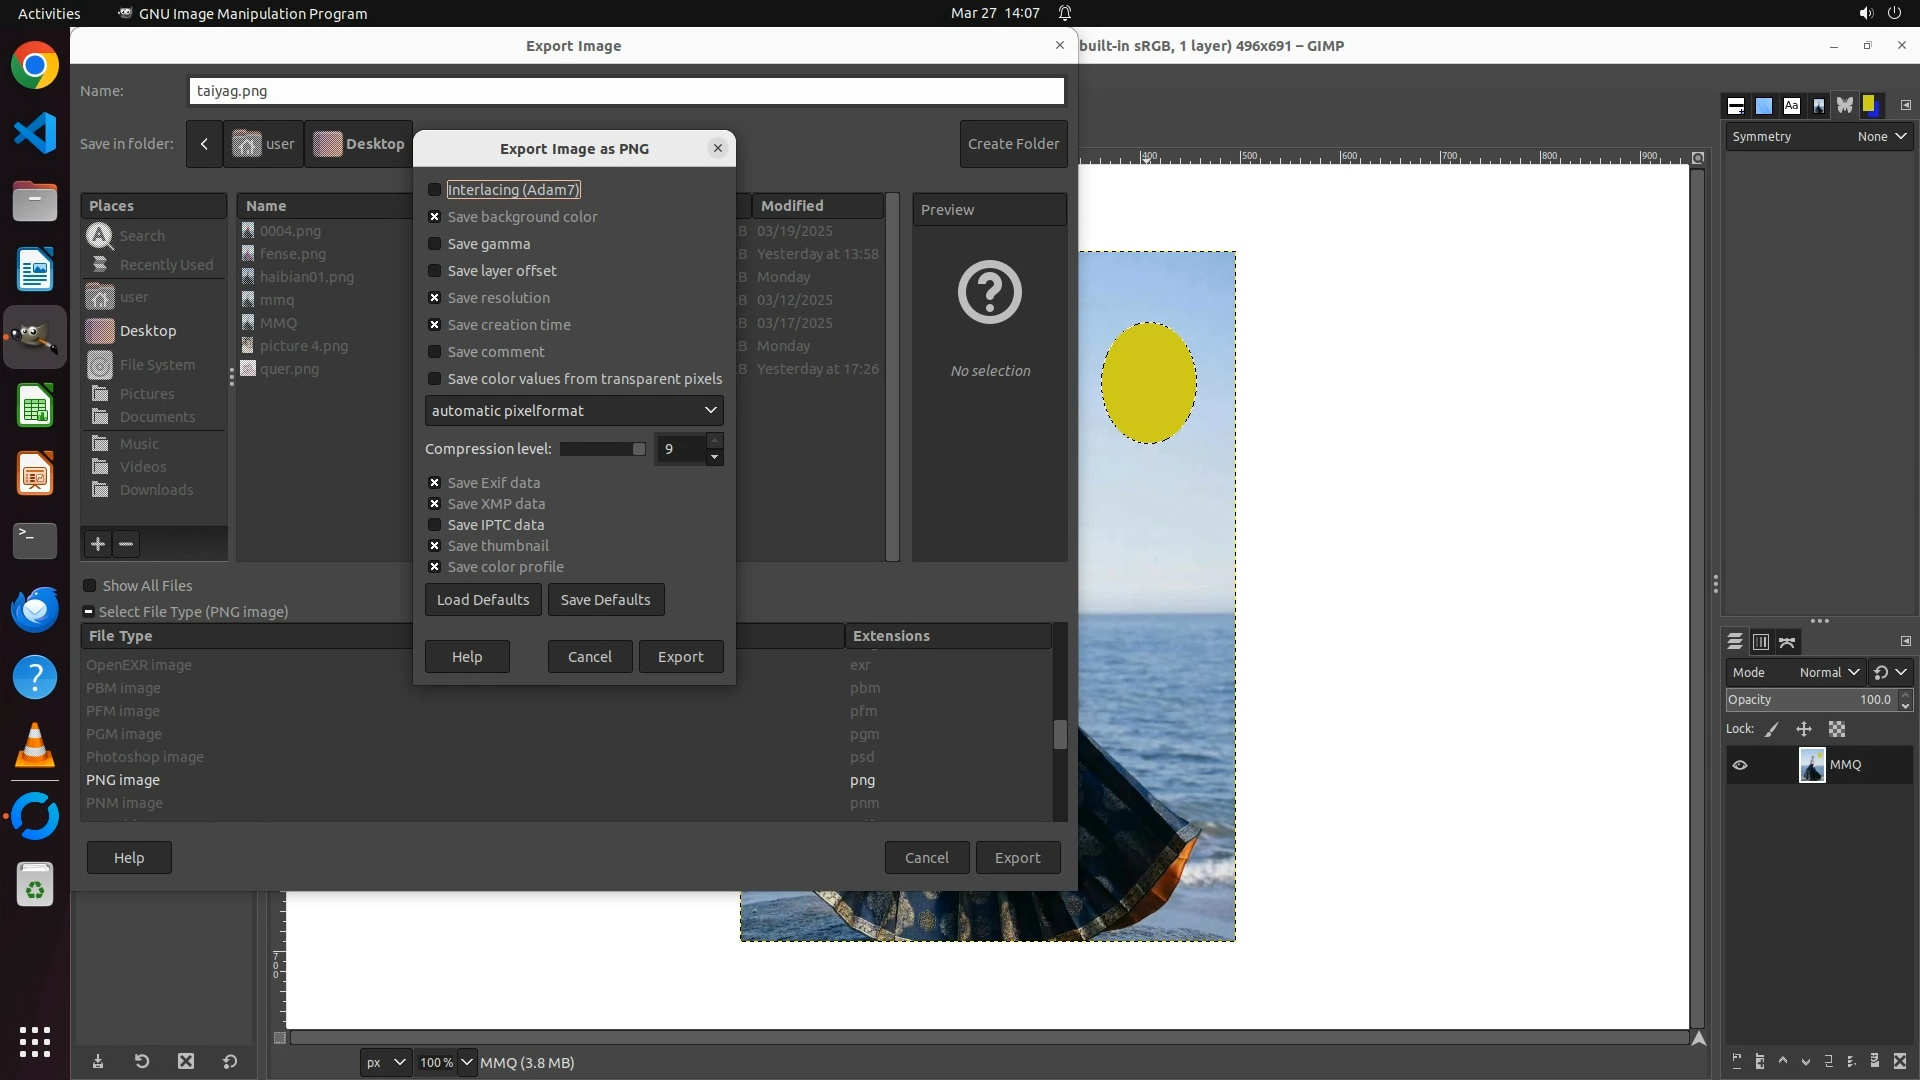Open the layer Mode Normal dropdown
The height and width of the screenshot is (1080, 1920).
click(x=1828, y=673)
